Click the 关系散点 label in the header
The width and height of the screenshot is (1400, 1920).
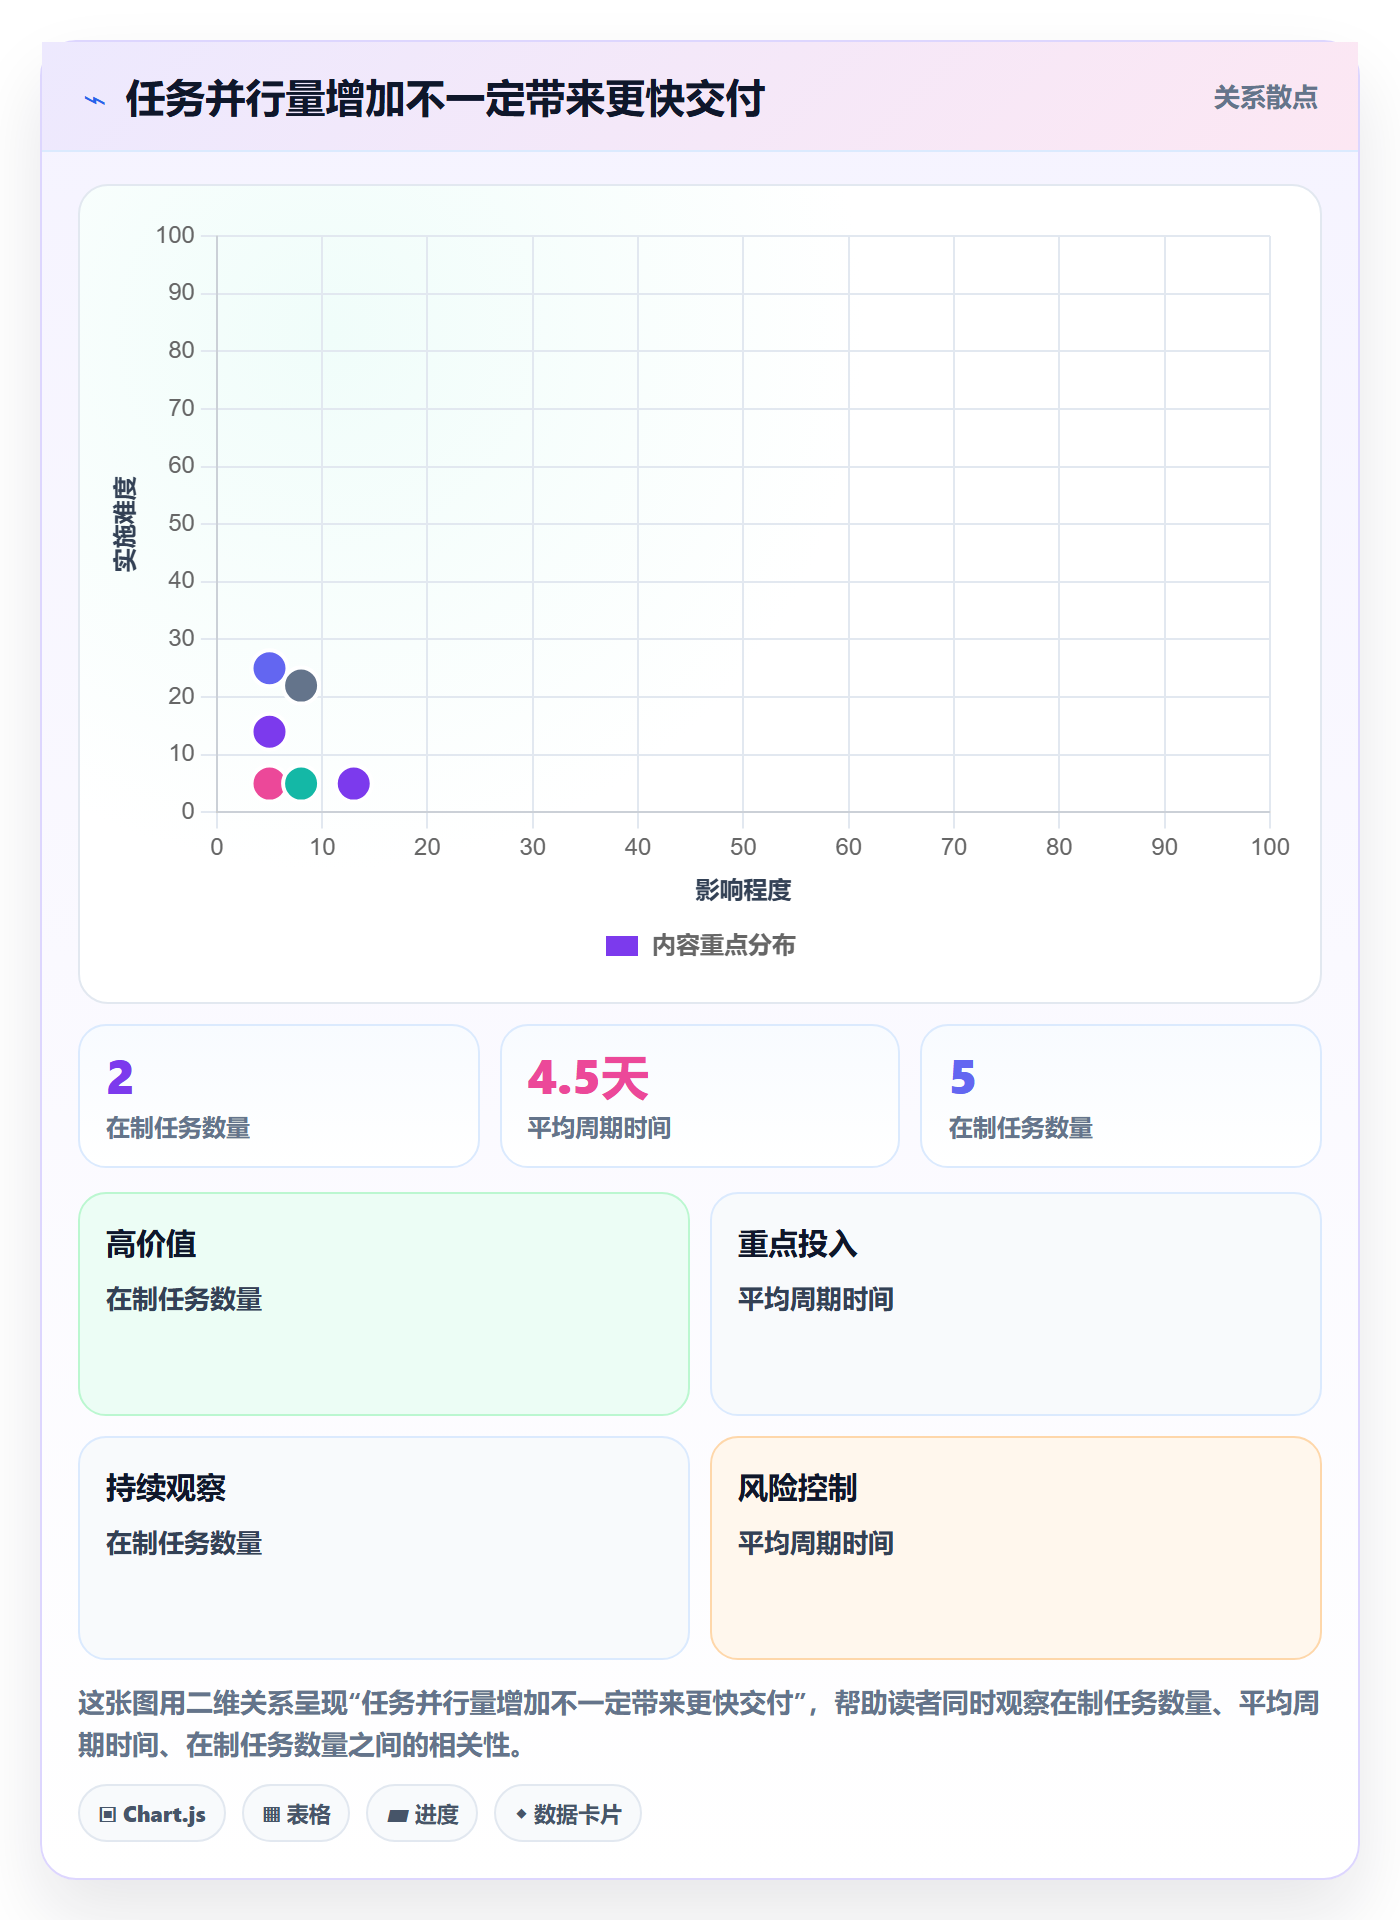1265,97
